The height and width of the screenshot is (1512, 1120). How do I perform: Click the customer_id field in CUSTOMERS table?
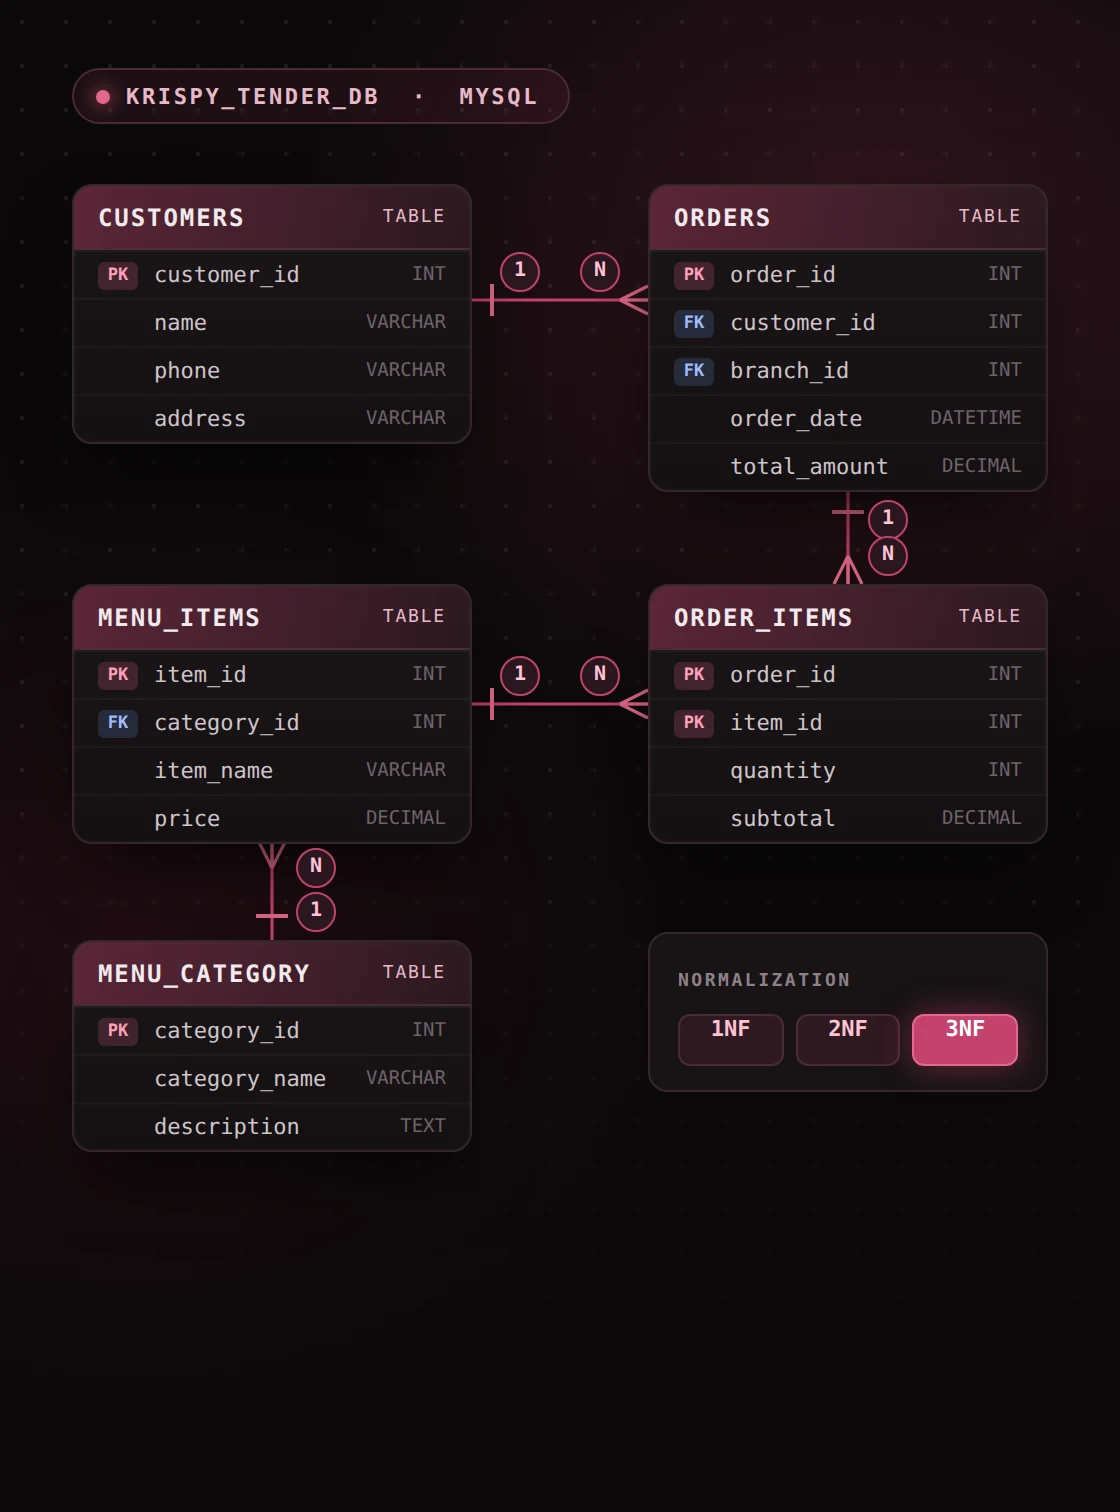[272, 274]
